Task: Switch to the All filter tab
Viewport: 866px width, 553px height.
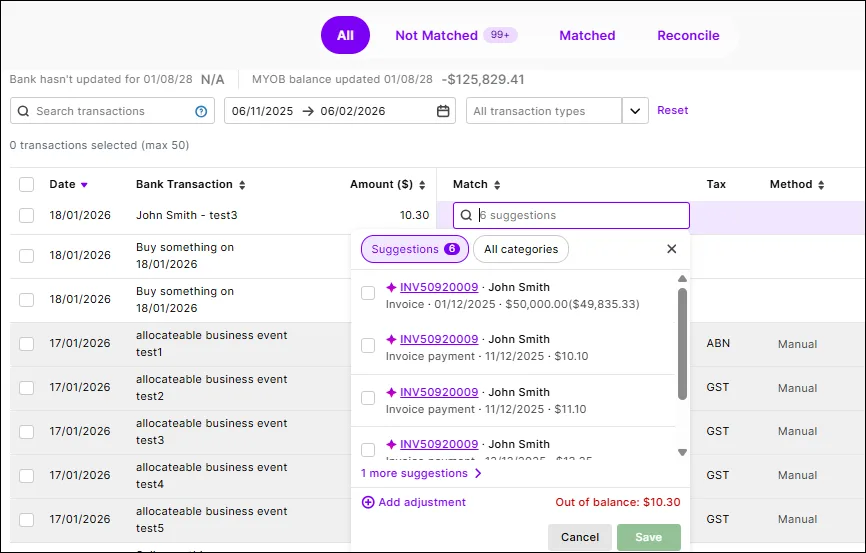Action: (345, 35)
